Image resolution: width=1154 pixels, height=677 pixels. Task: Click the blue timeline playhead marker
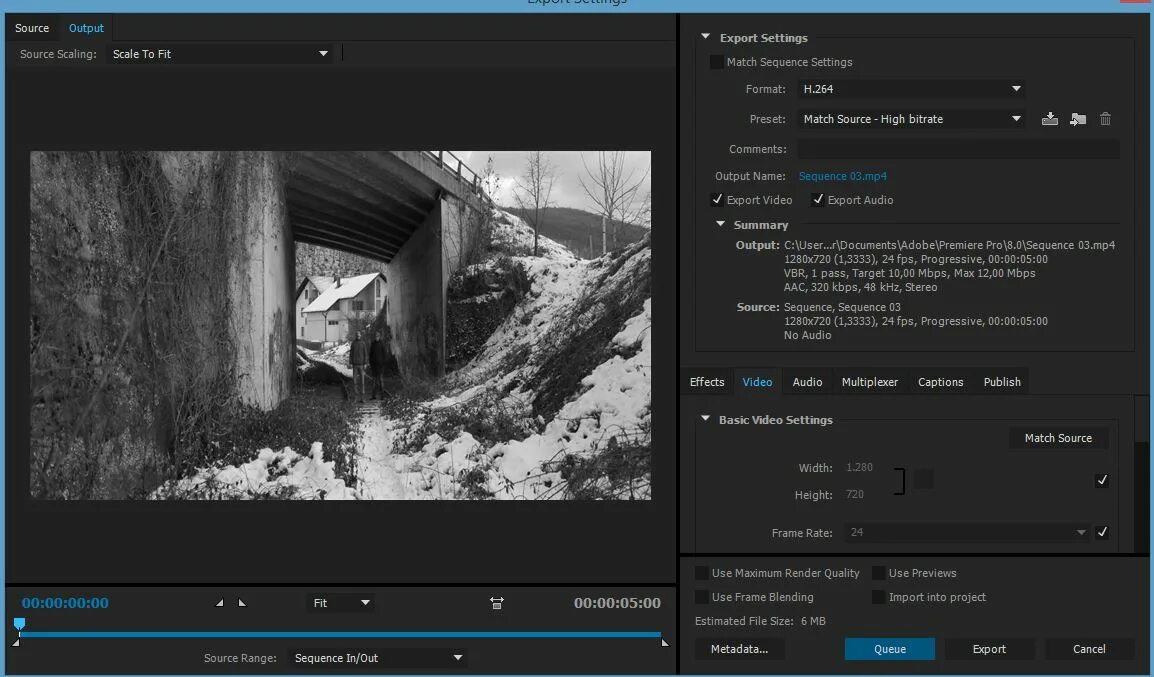[x=20, y=624]
